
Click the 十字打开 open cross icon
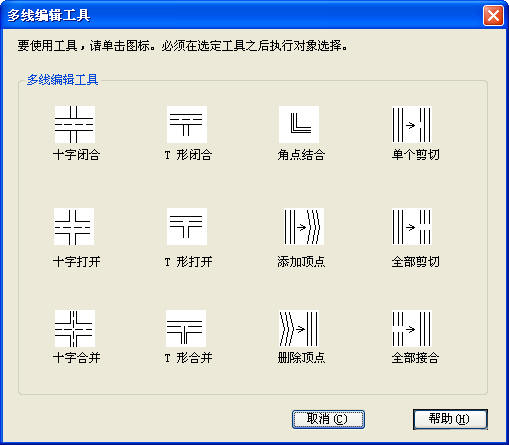click(74, 227)
